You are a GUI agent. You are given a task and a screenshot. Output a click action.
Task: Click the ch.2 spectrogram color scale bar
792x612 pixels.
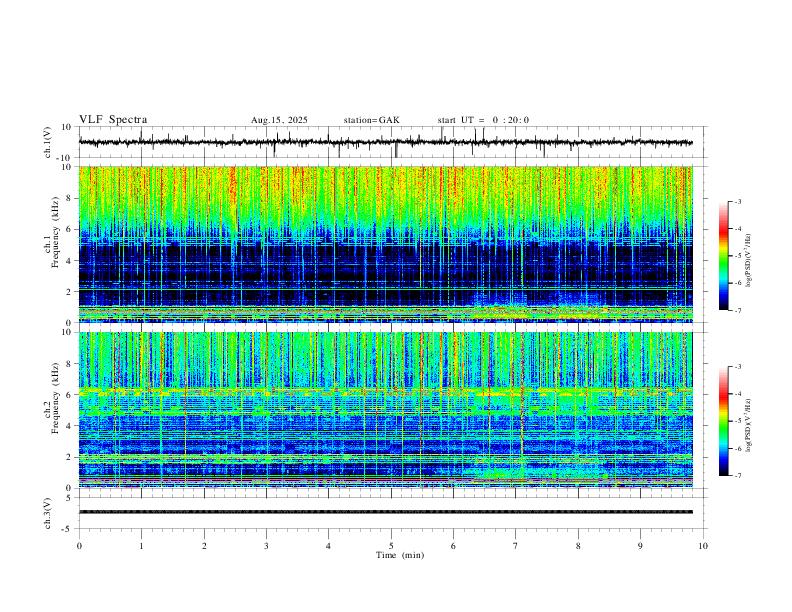(724, 421)
